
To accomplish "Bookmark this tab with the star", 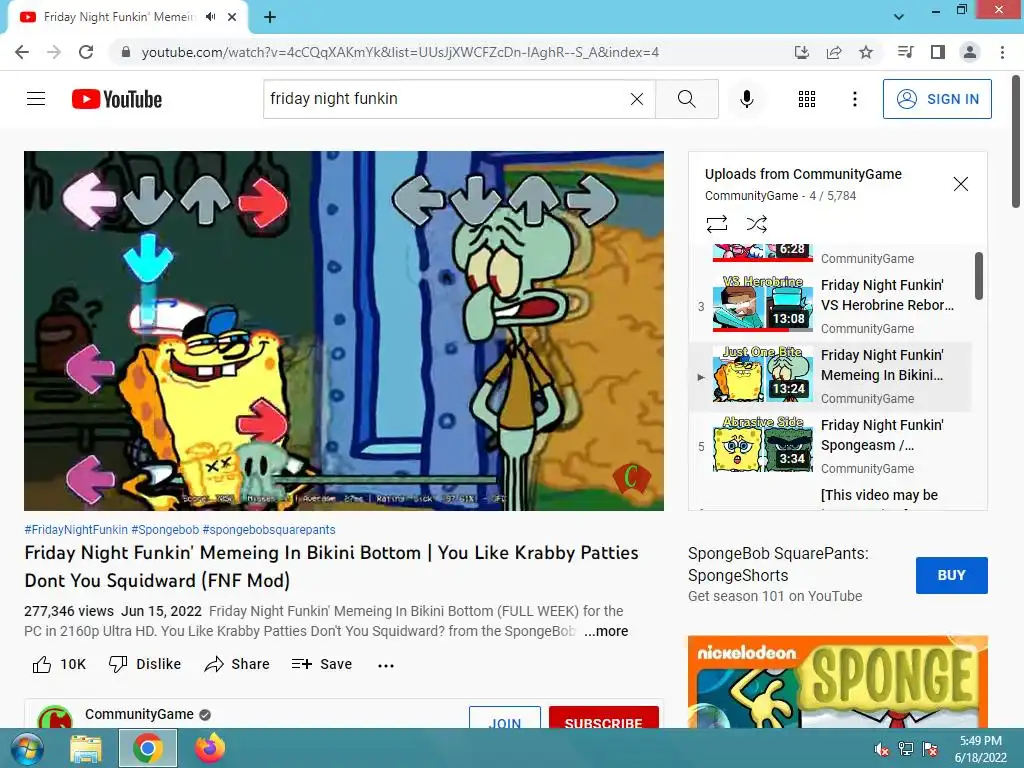I will pyautogui.click(x=865, y=52).
